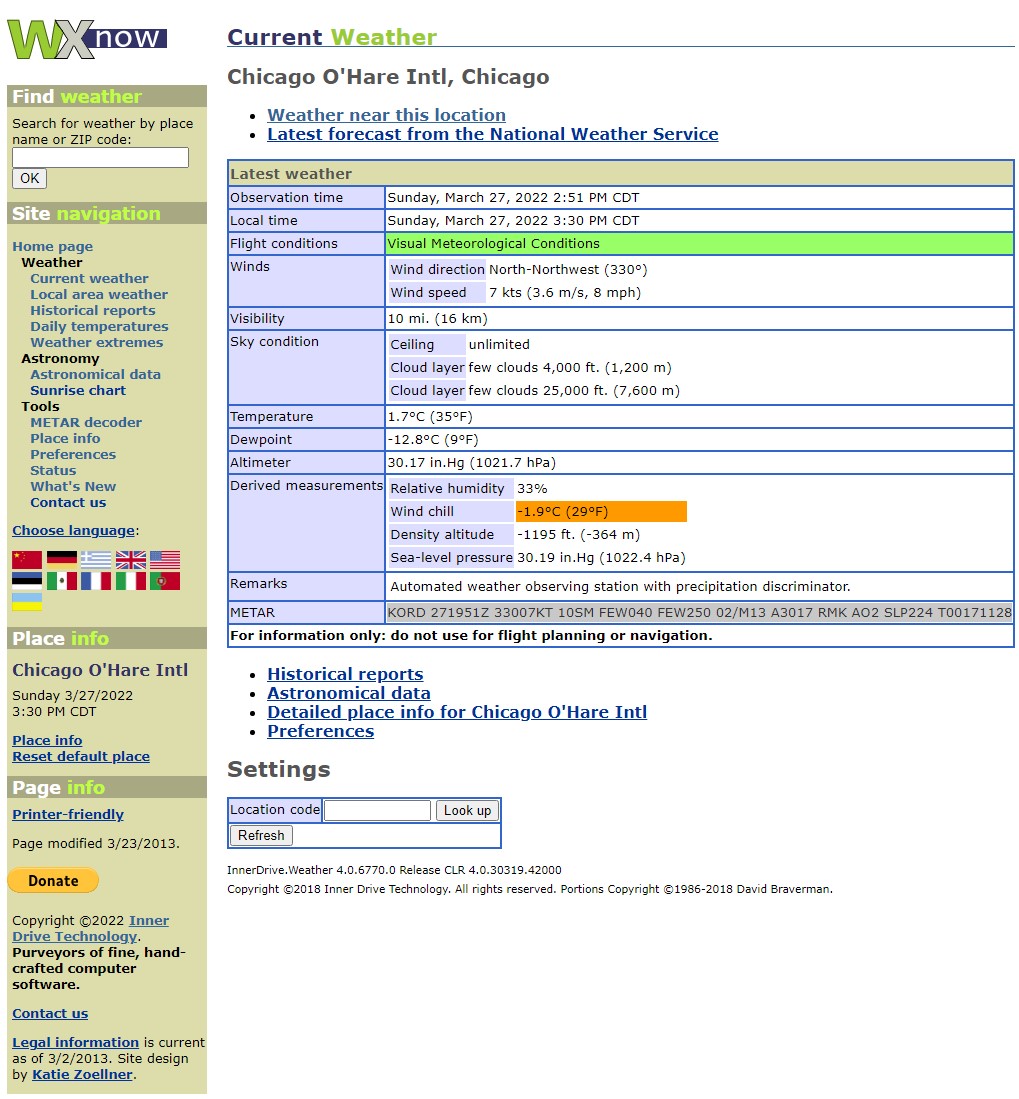Click Reset default place link
The width and height of the screenshot is (1019, 1099).
click(81, 758)
